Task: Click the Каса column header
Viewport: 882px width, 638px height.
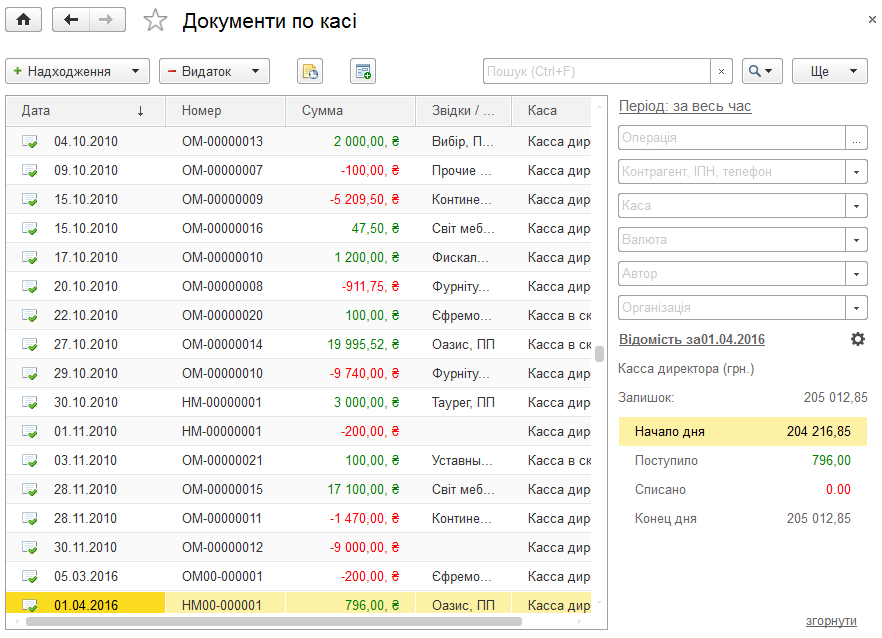Action: (x=551, y=111)
